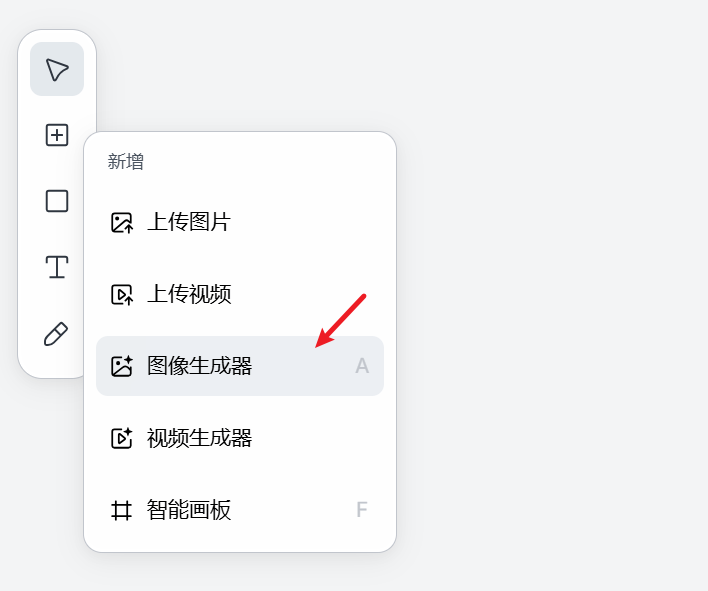The image size is (708, 591).
Task: Click the red arrow annotation
Action: pos(341,320)
